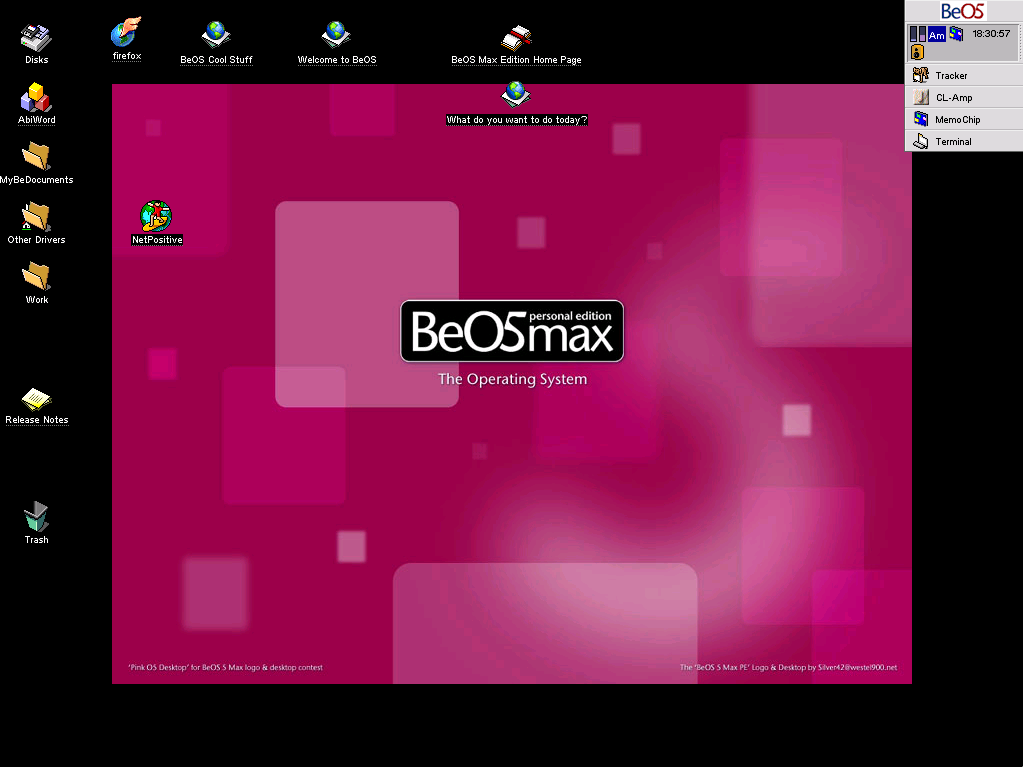Screen dimensions: 1024x768
Task: Switch to CL-Amp in the Deskbar
Action: pyautogui.click(x=964, y=97)
